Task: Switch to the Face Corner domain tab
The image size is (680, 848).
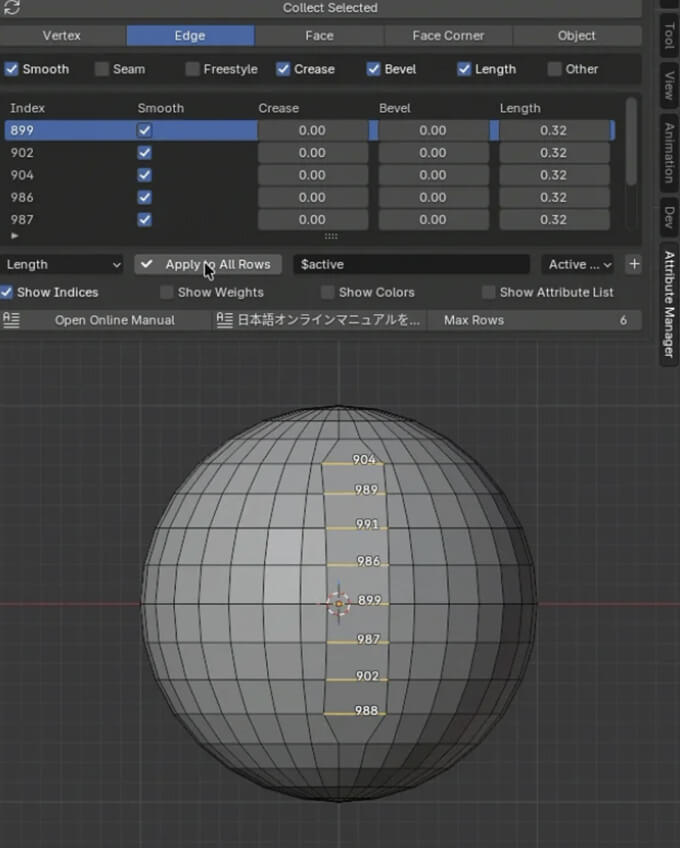Action: (448, 36)
